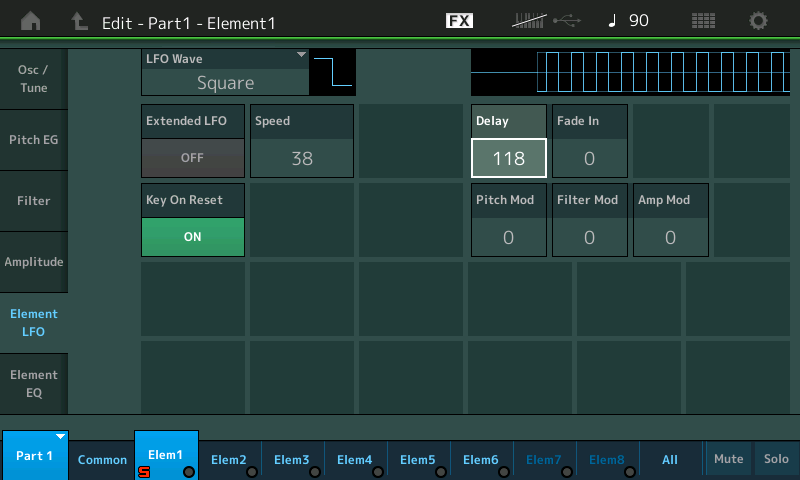Open the LFO Wave dropdown
Image resolution: width=800 pixels, height=480 pixels.
pos(225,72)
